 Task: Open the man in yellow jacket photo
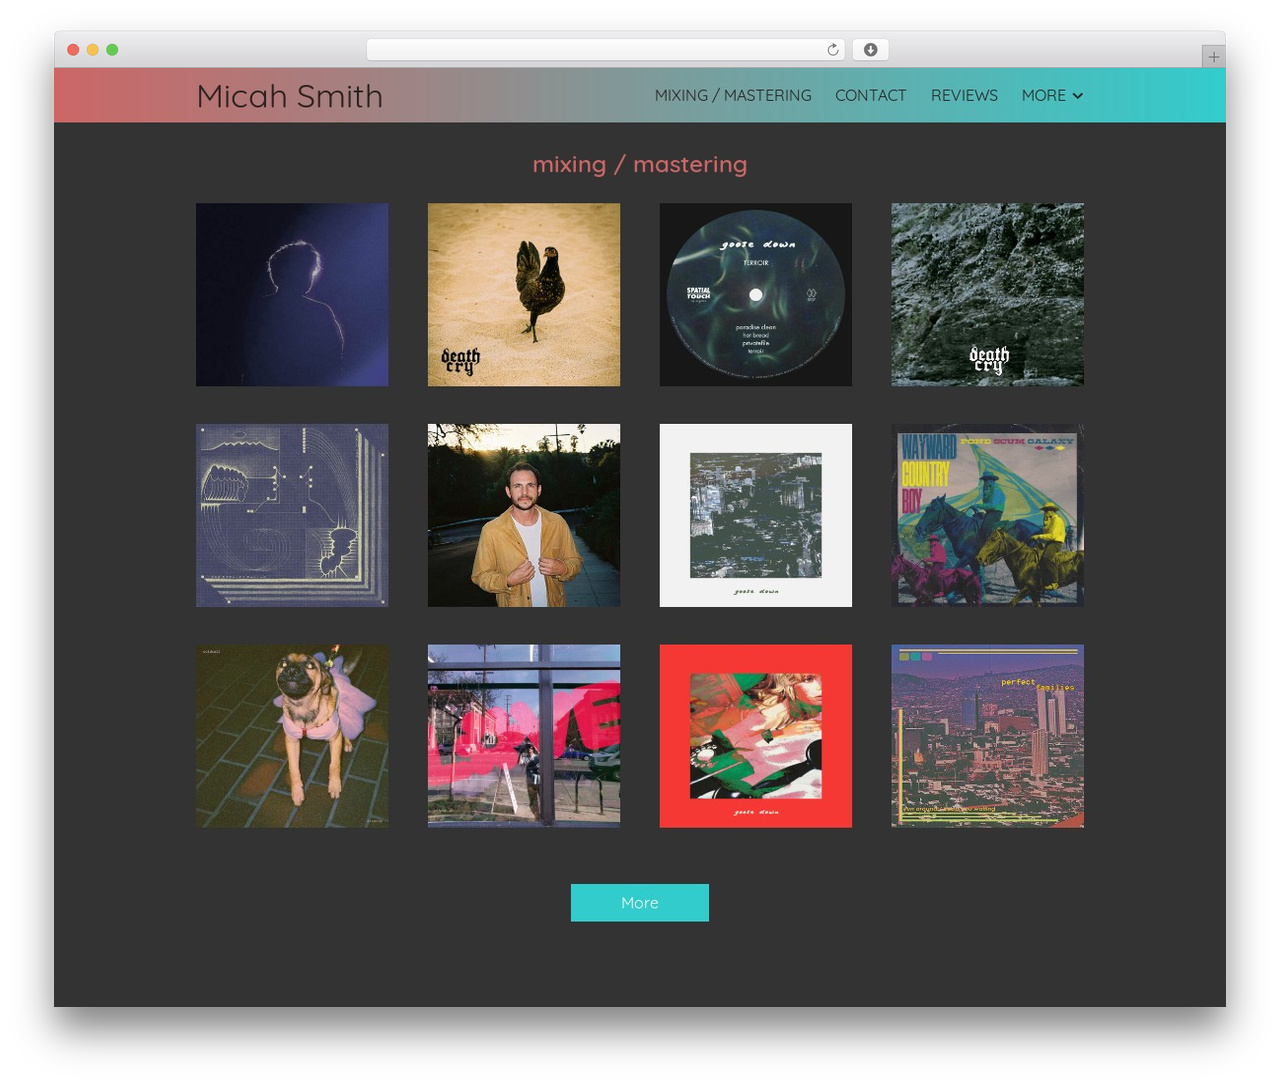point(524,515)
